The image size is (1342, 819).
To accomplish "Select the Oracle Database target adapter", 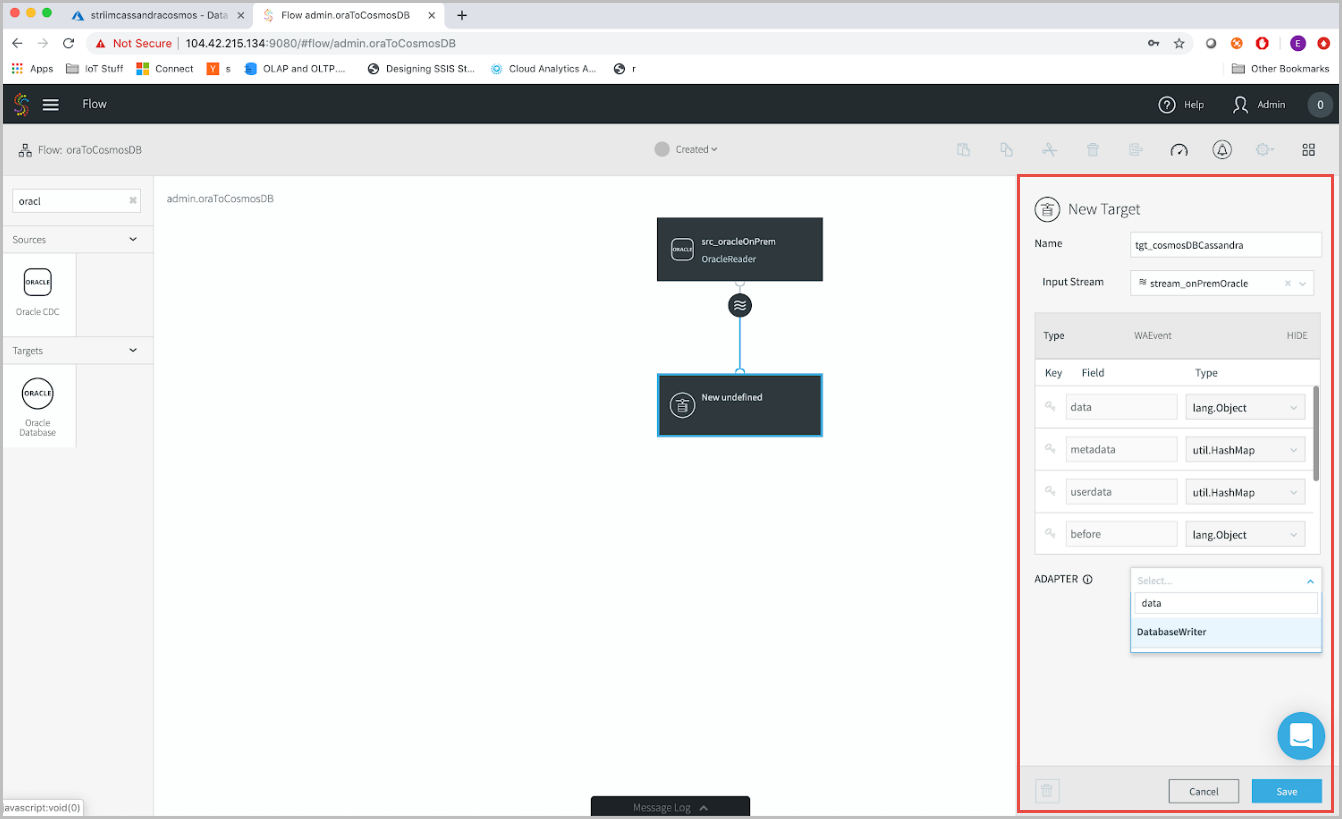I will (38, 403).
